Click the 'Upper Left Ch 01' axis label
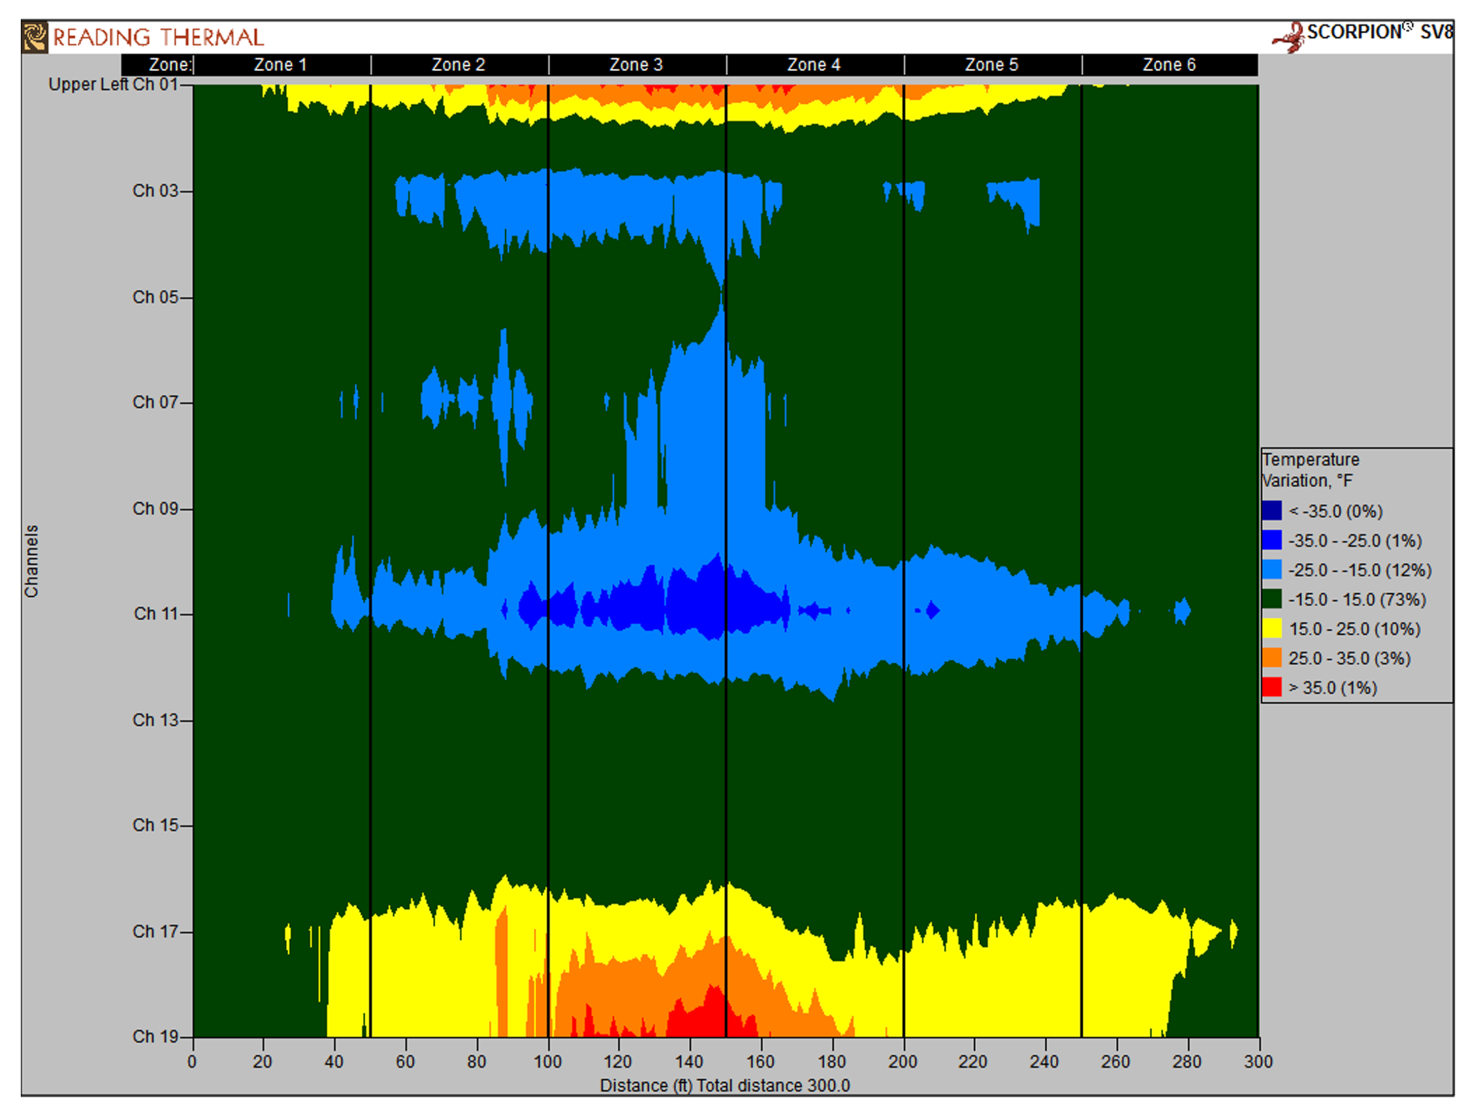Viewport: 1480px width, 1120px height. (113, 85)
